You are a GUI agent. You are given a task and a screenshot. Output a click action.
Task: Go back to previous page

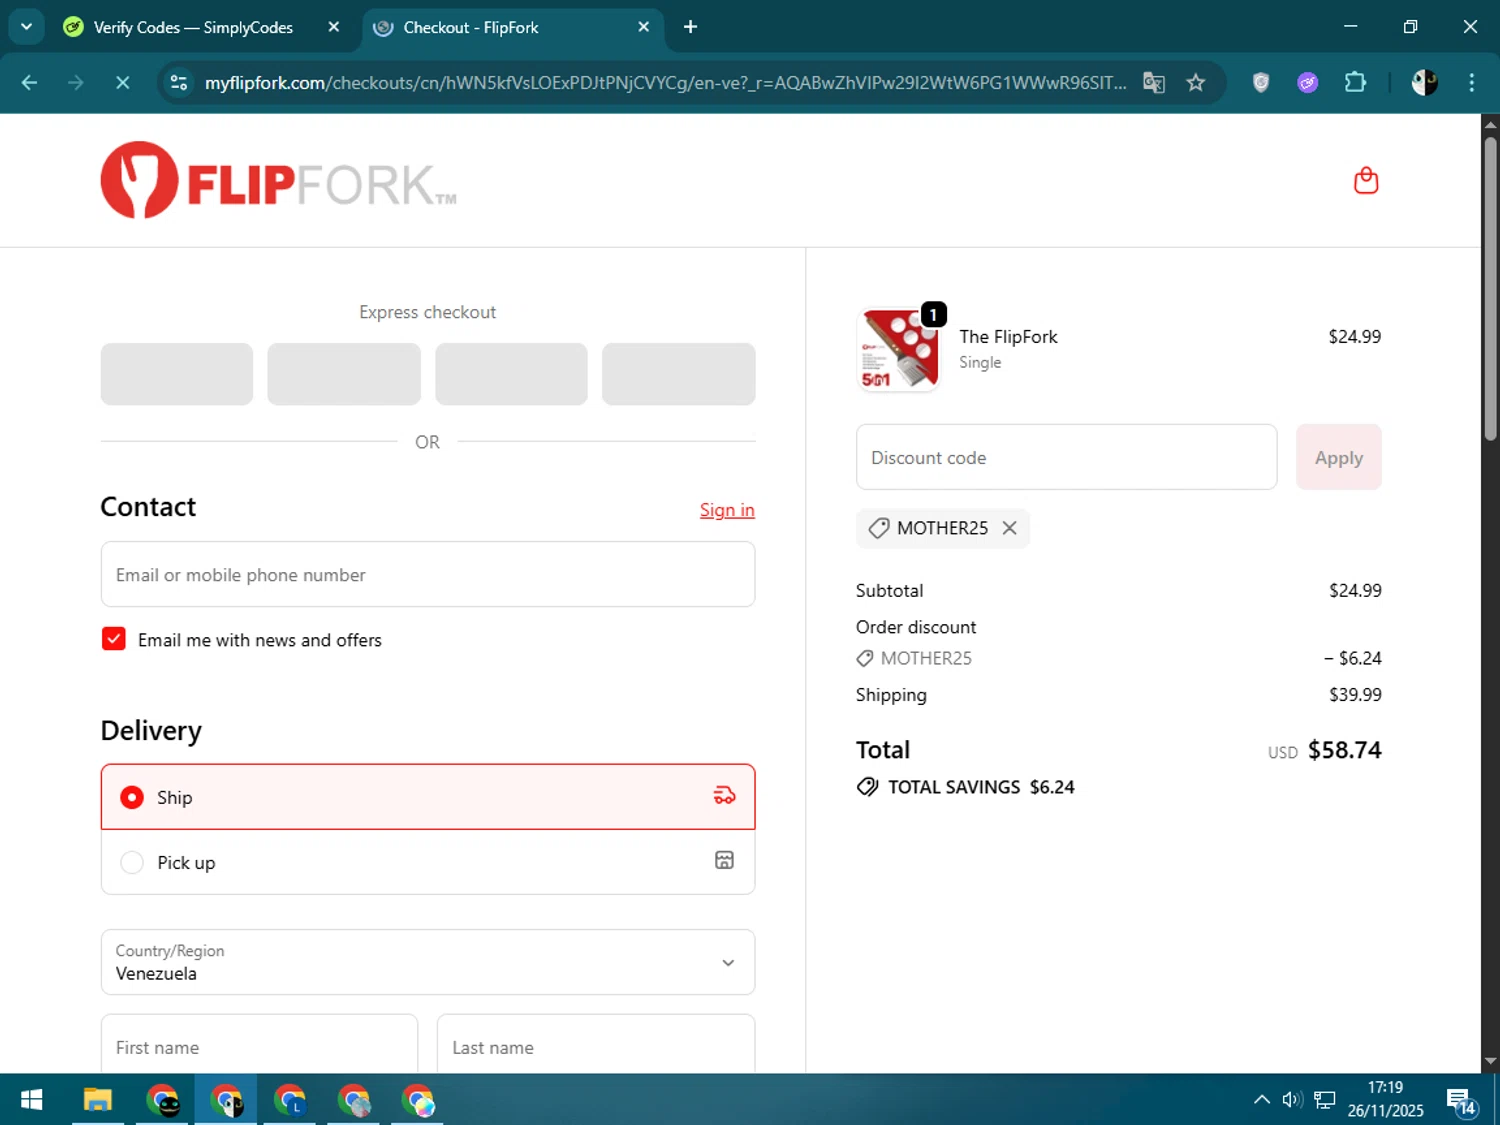click(x=29, y=83)
